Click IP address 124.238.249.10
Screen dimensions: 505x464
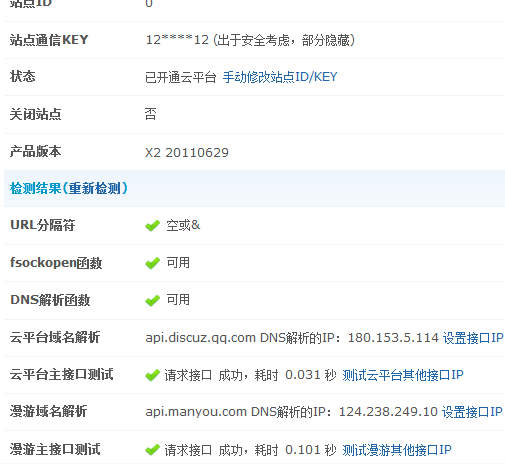(x=388, y=412)
